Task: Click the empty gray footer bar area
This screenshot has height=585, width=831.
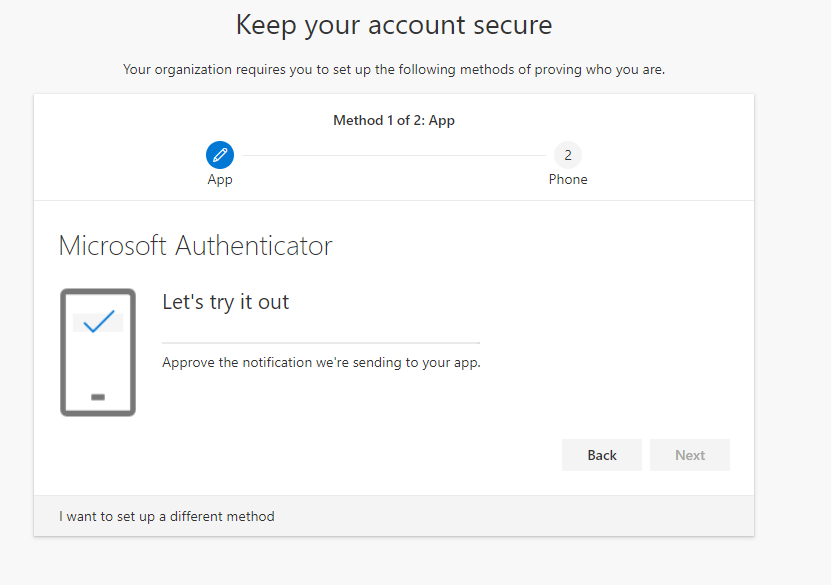Action: [514, 516]
